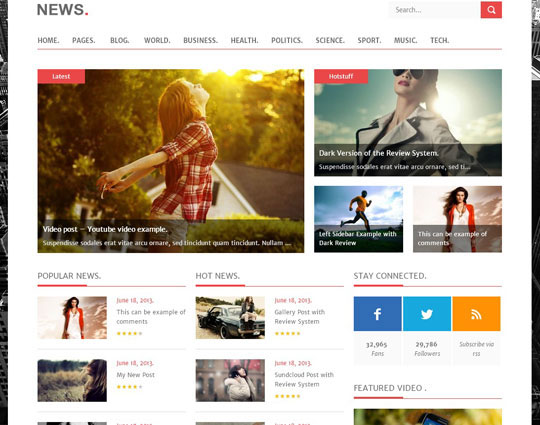Open the PAGES. menu item
Image resolution: width=540 pixels, height=425 pixels.
(84, 40)
